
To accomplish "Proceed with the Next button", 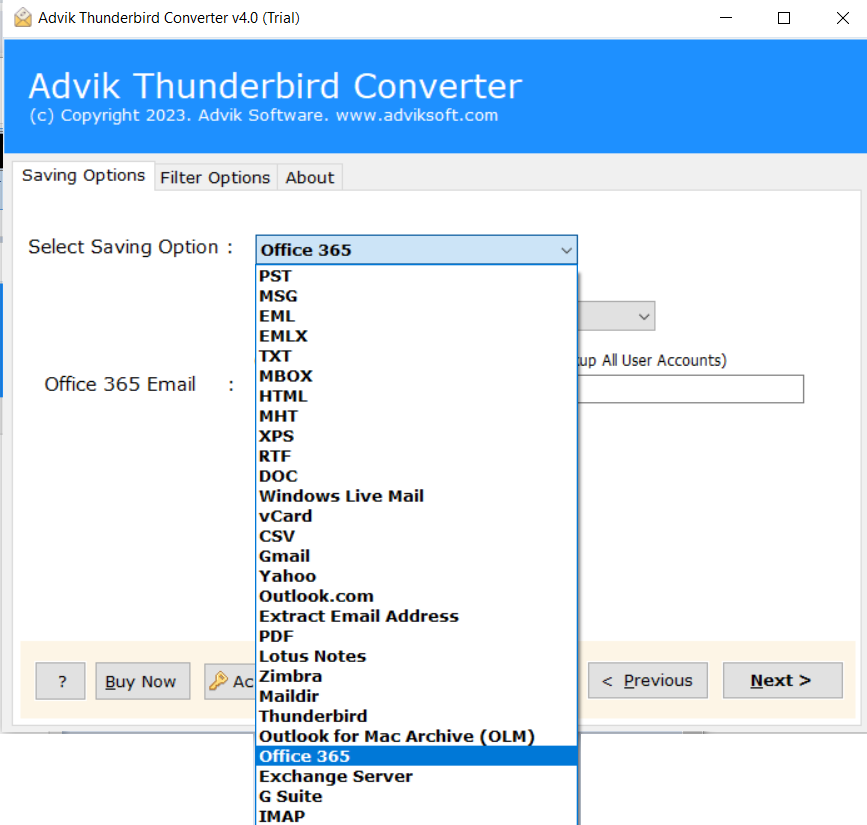I will click(782, 680).
